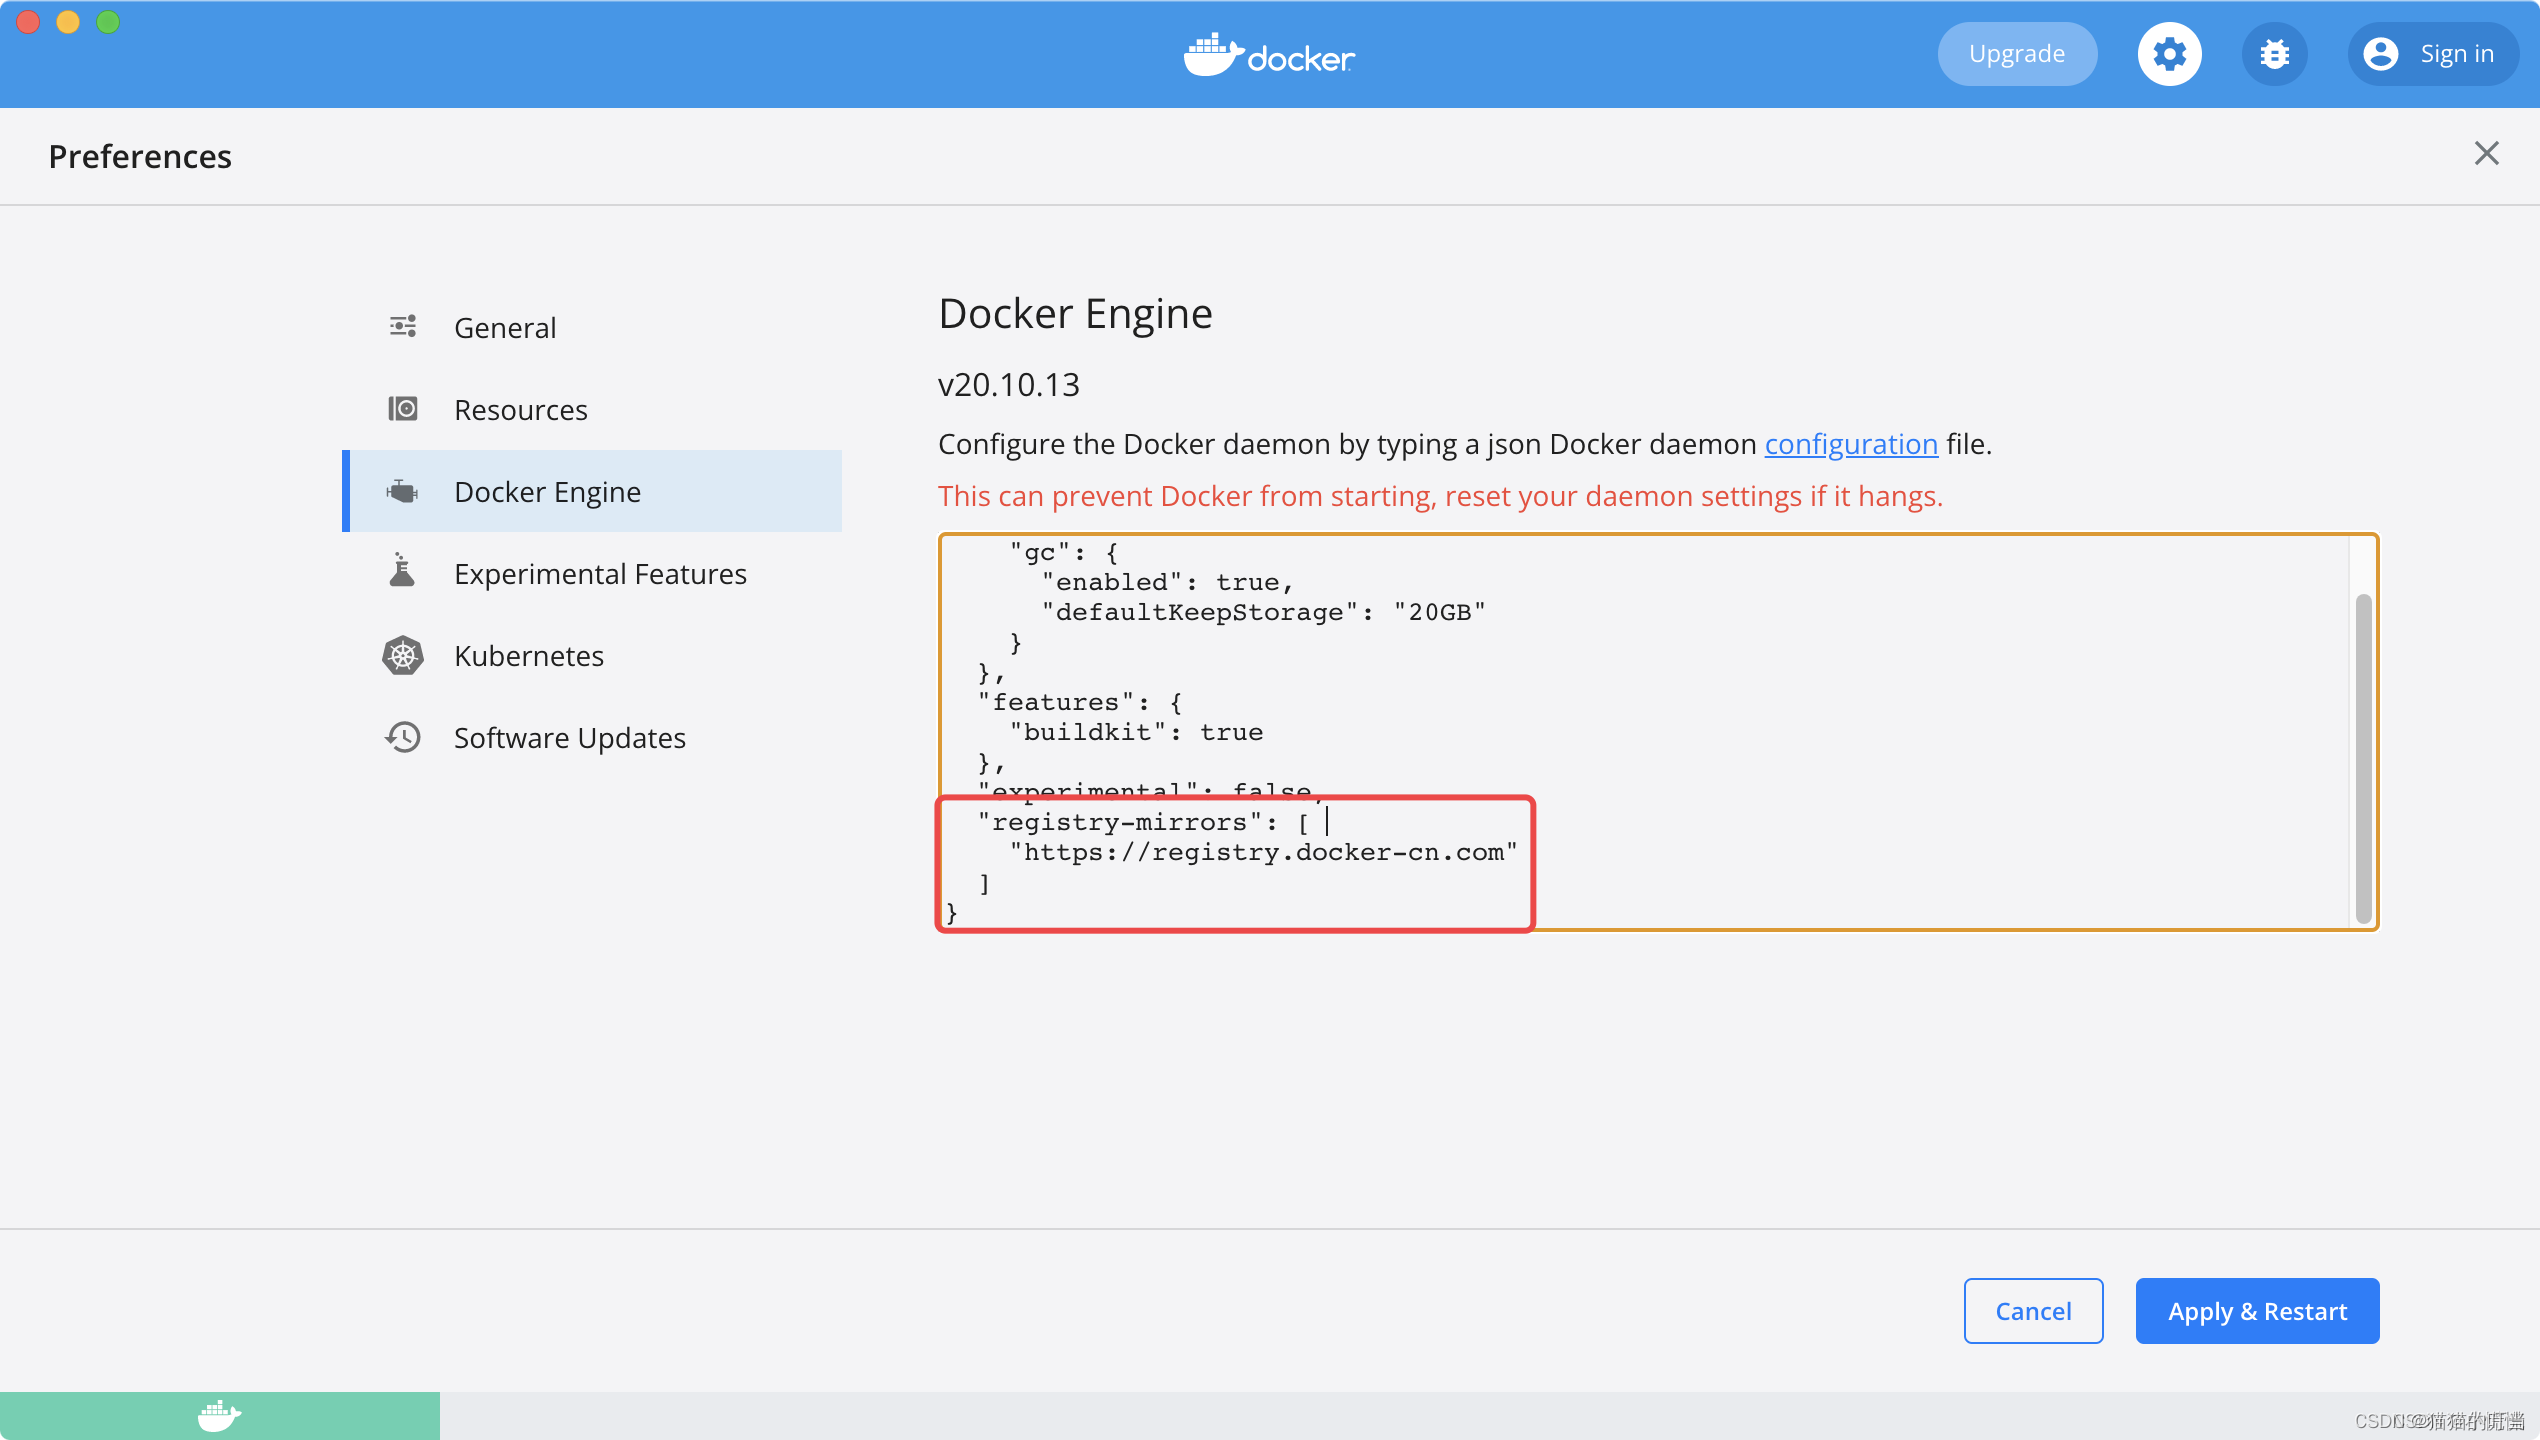Open the Troubleshoot bug icon
Screen dimensions: 2540x1440
(x=2275, y=53)
